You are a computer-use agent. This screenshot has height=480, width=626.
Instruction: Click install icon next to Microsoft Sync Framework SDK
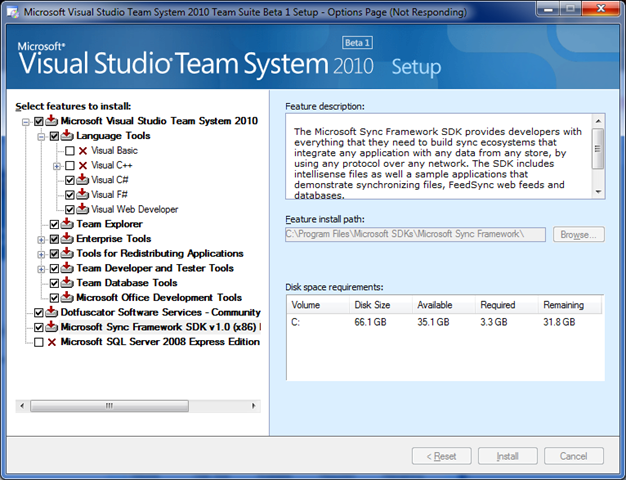51,327
